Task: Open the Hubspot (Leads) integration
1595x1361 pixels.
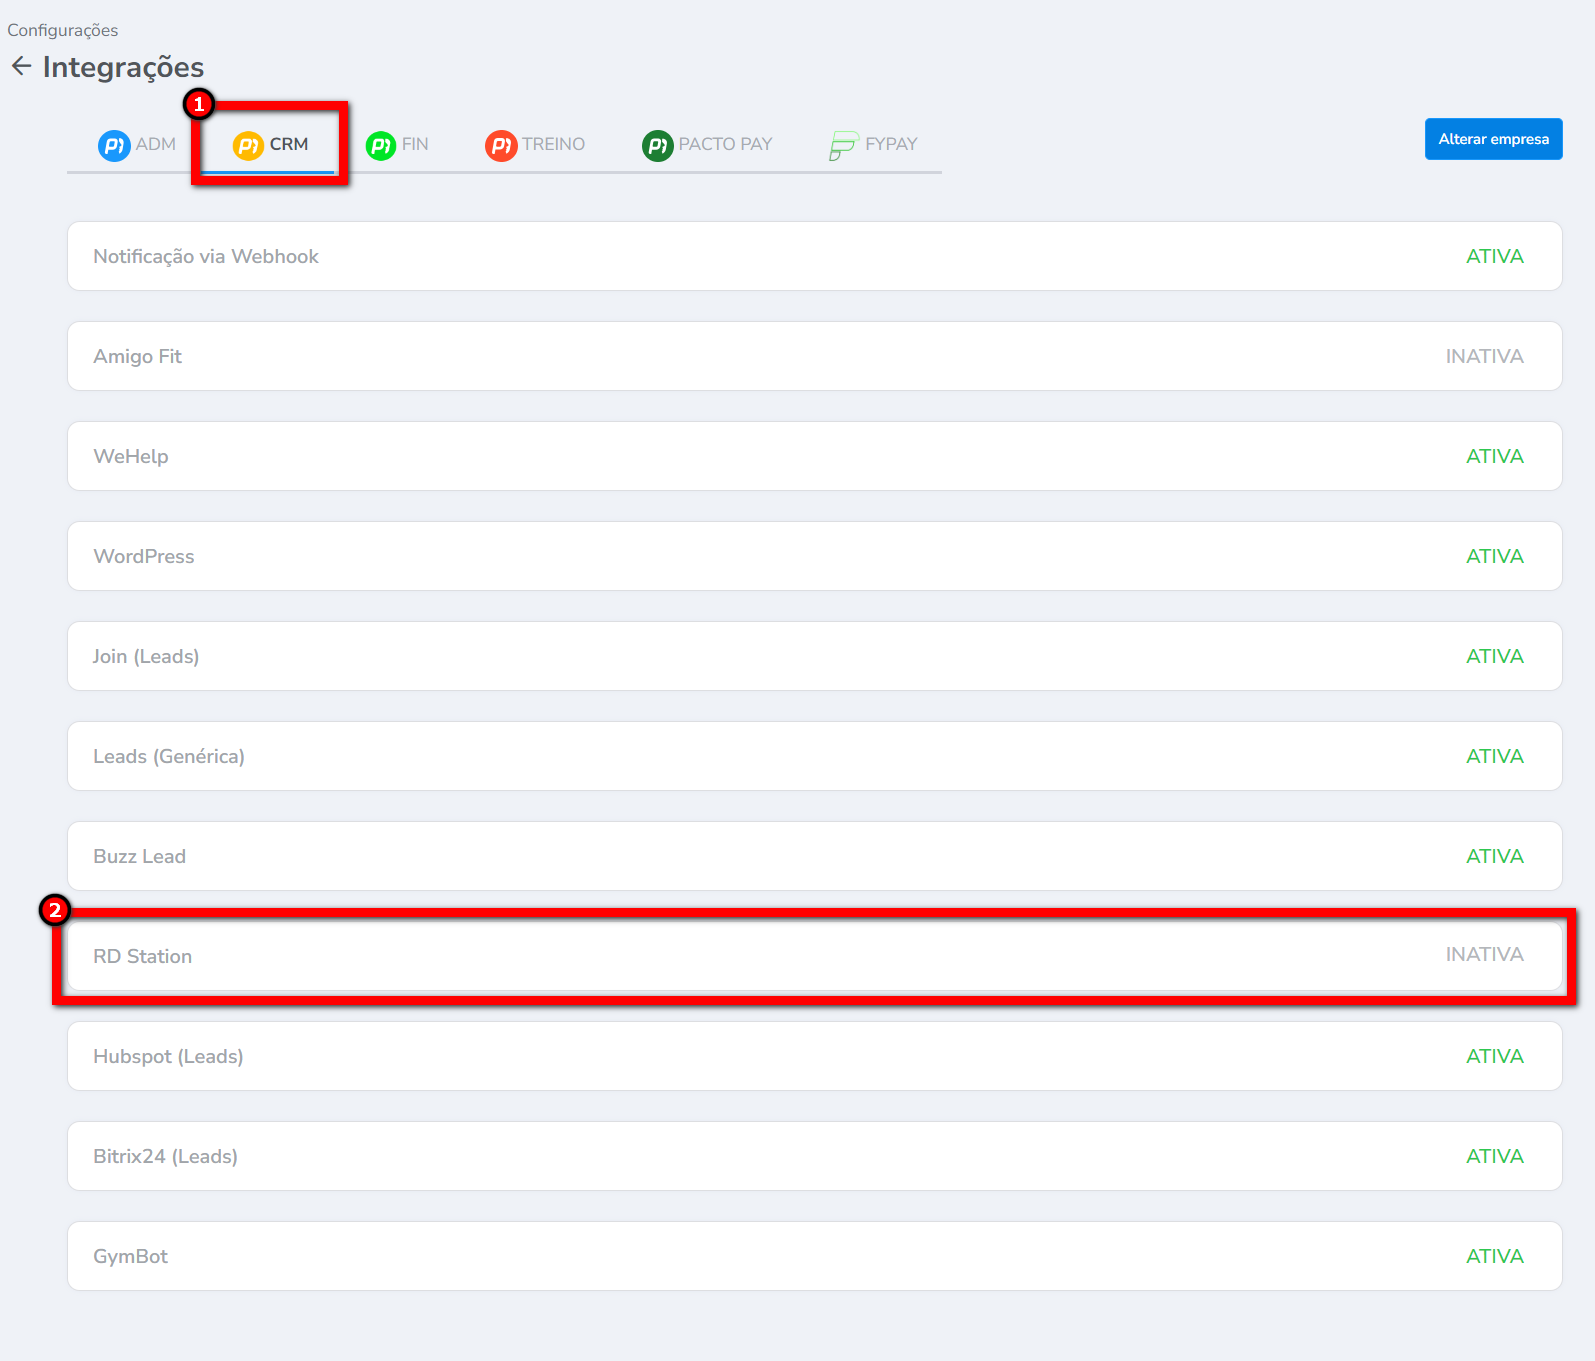Action: [168, 1056]
